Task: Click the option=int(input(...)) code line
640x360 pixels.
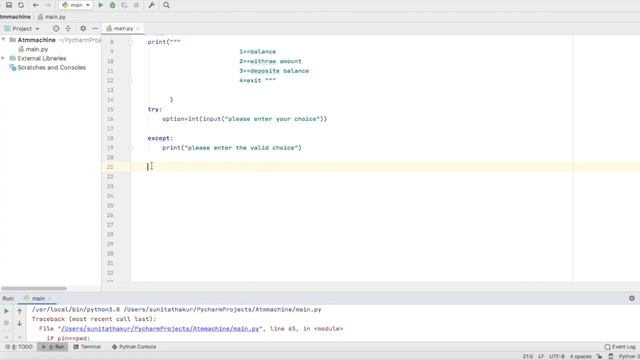Action: point(244,119)
